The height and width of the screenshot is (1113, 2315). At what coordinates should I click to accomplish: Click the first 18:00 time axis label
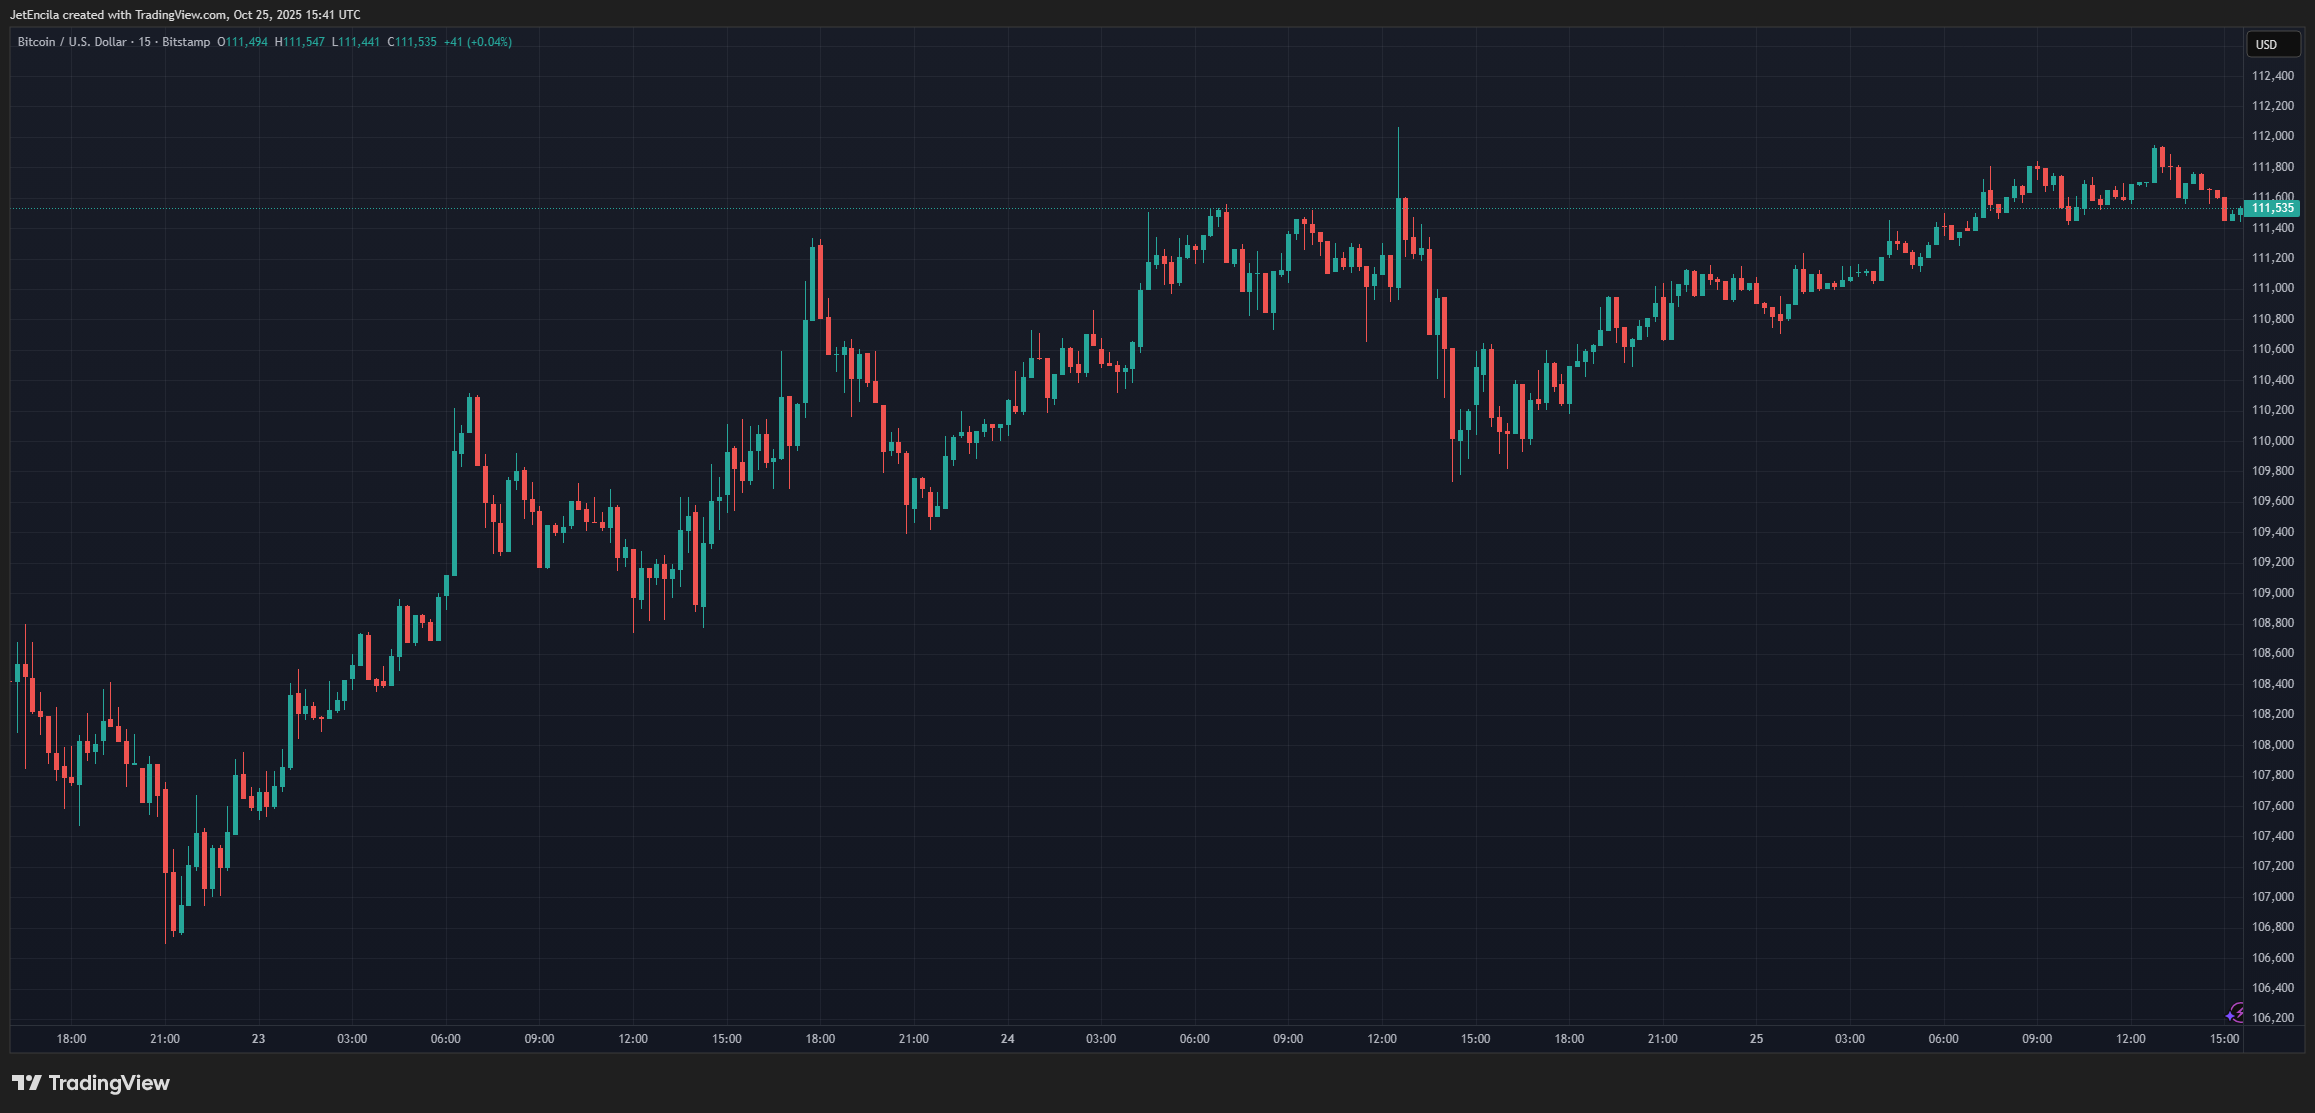[71, 1039]
